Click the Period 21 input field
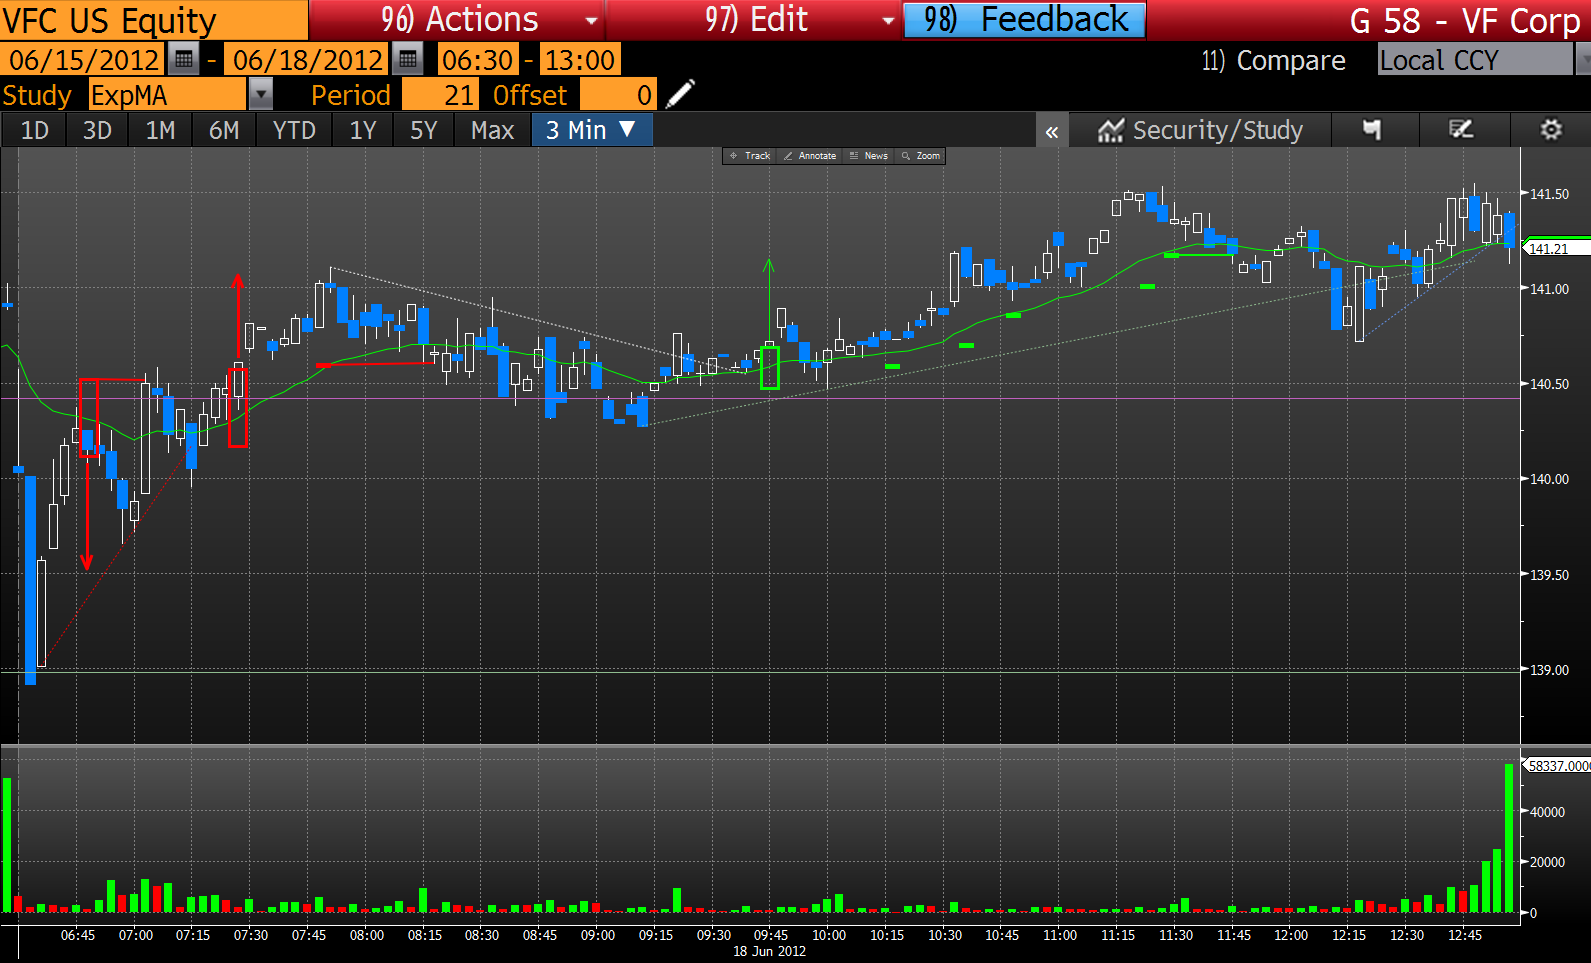 440,95
